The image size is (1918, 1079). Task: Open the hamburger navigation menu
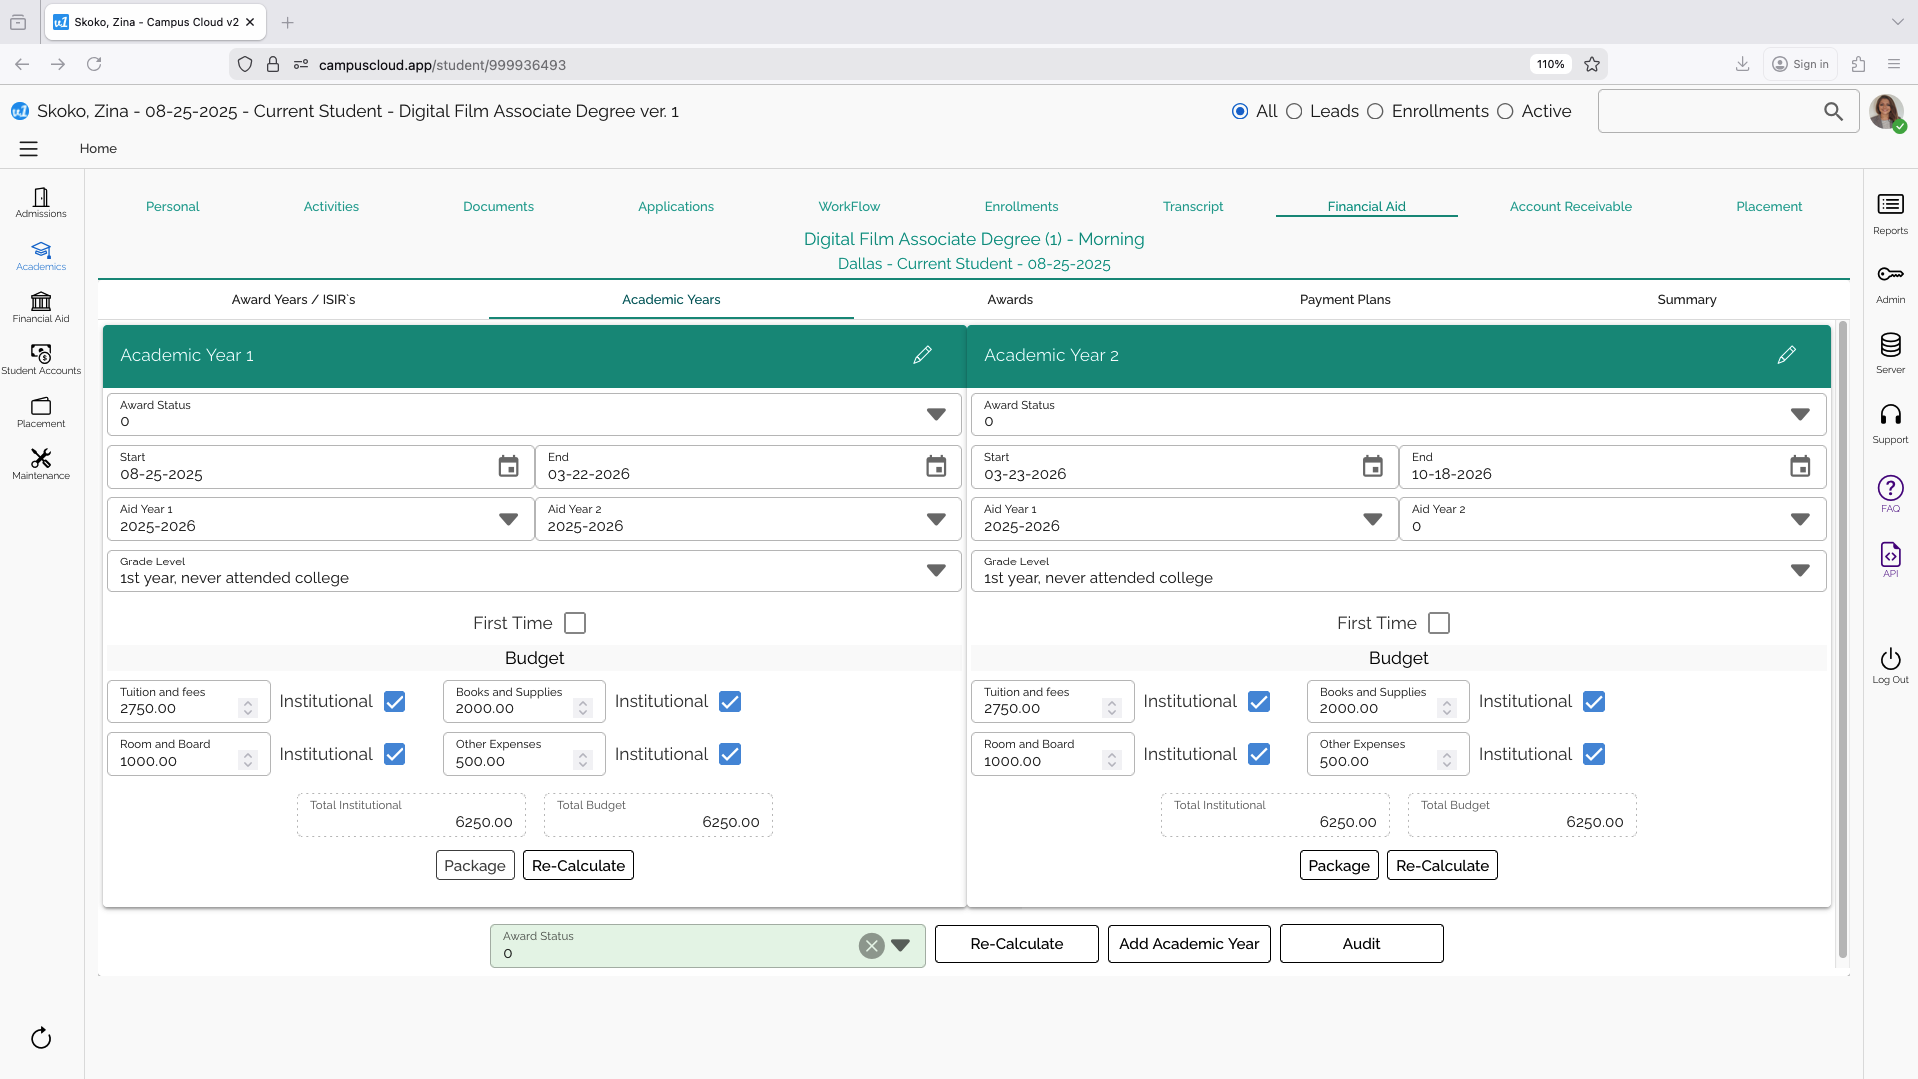click(x=29, y=149)
